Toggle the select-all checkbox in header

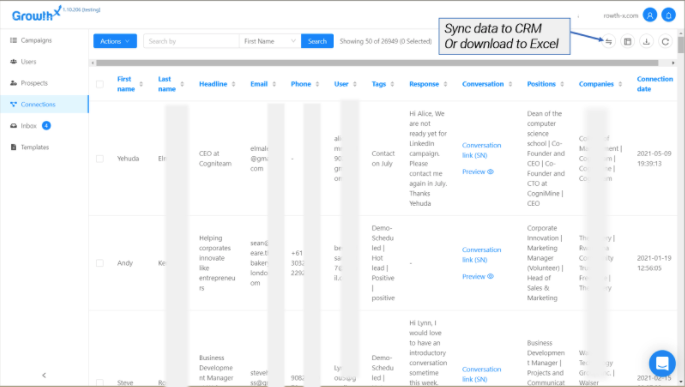point(100,84)
